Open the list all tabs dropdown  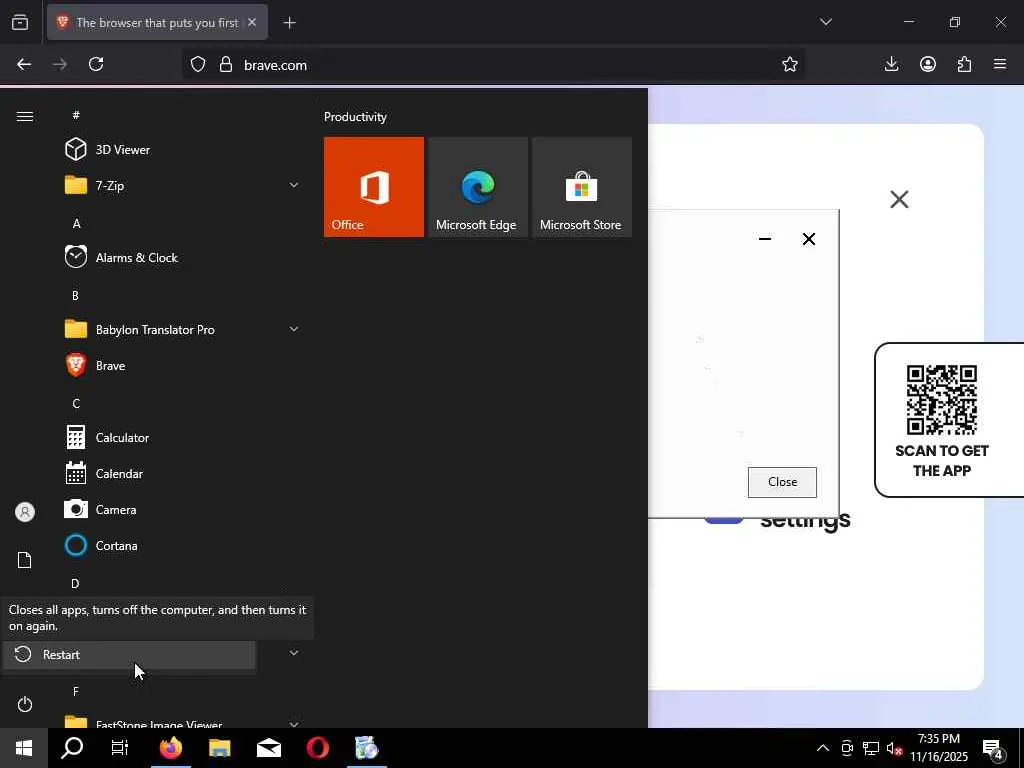coord(825,22)
